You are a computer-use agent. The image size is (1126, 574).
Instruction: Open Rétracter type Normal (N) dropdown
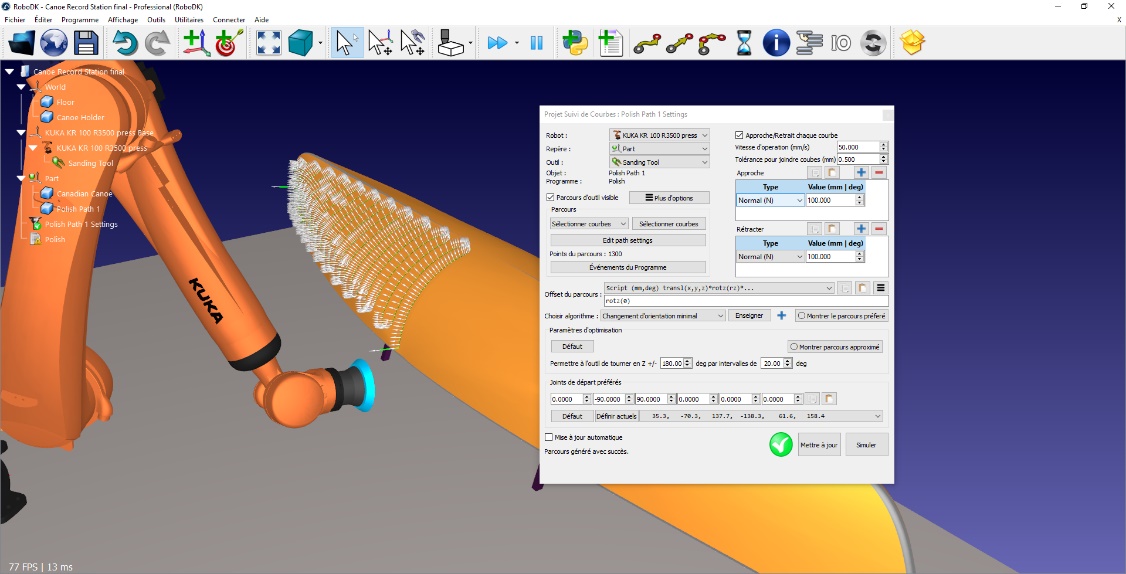pyautogui.click(x=771, y=256)
